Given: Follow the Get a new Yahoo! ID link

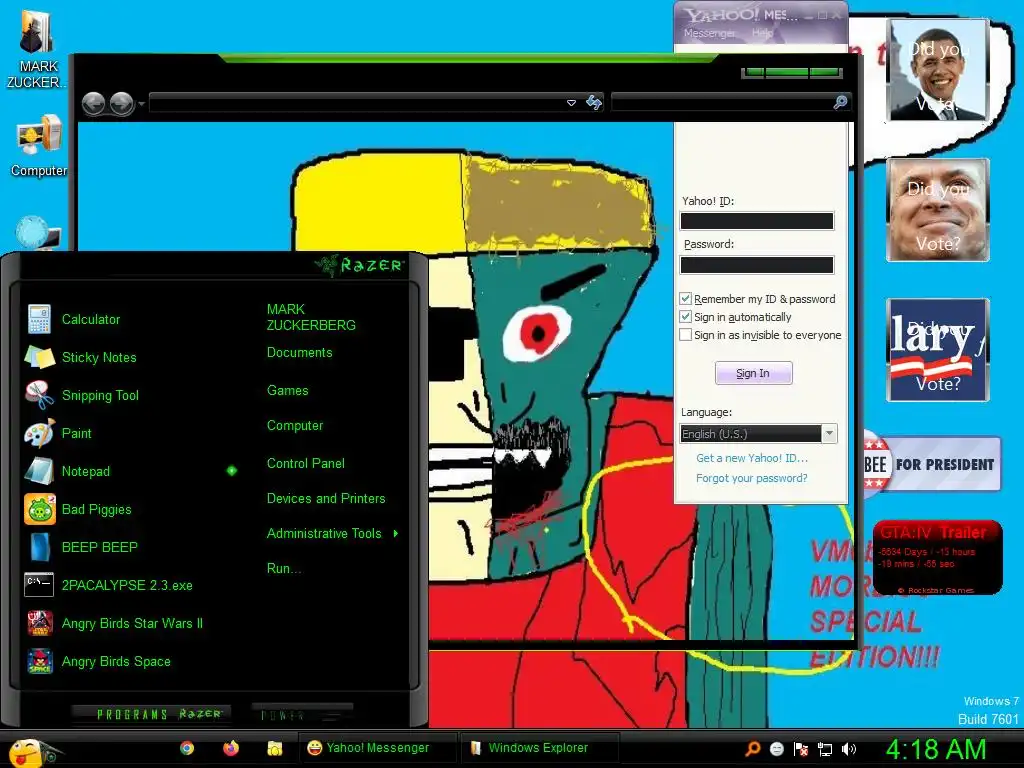Looking at the screenshot, I should (x=752, y=458).
